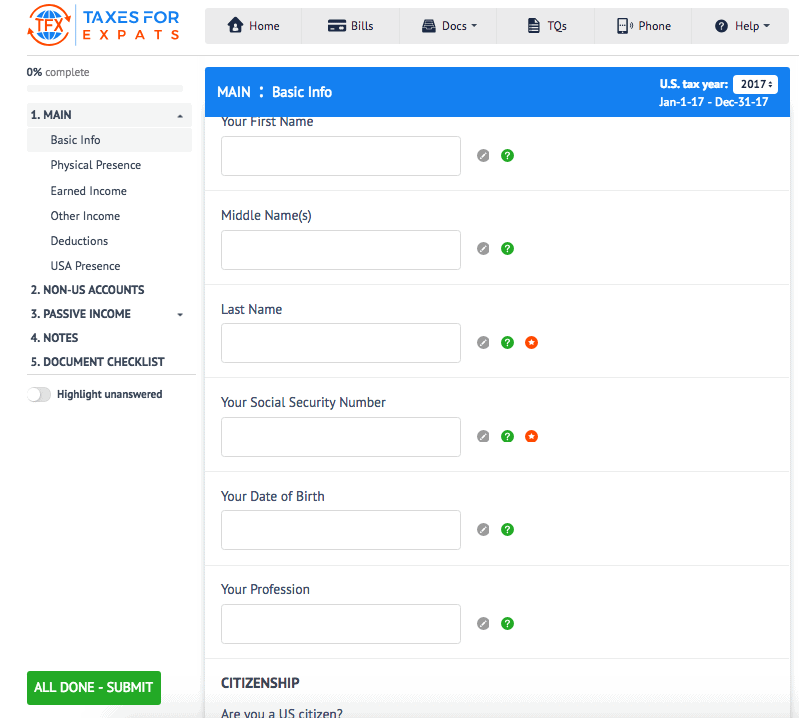Viewport: 799px width, 718px height.
Task: Click the Taxes For Expats logo
Action: (x=103, y=25)
